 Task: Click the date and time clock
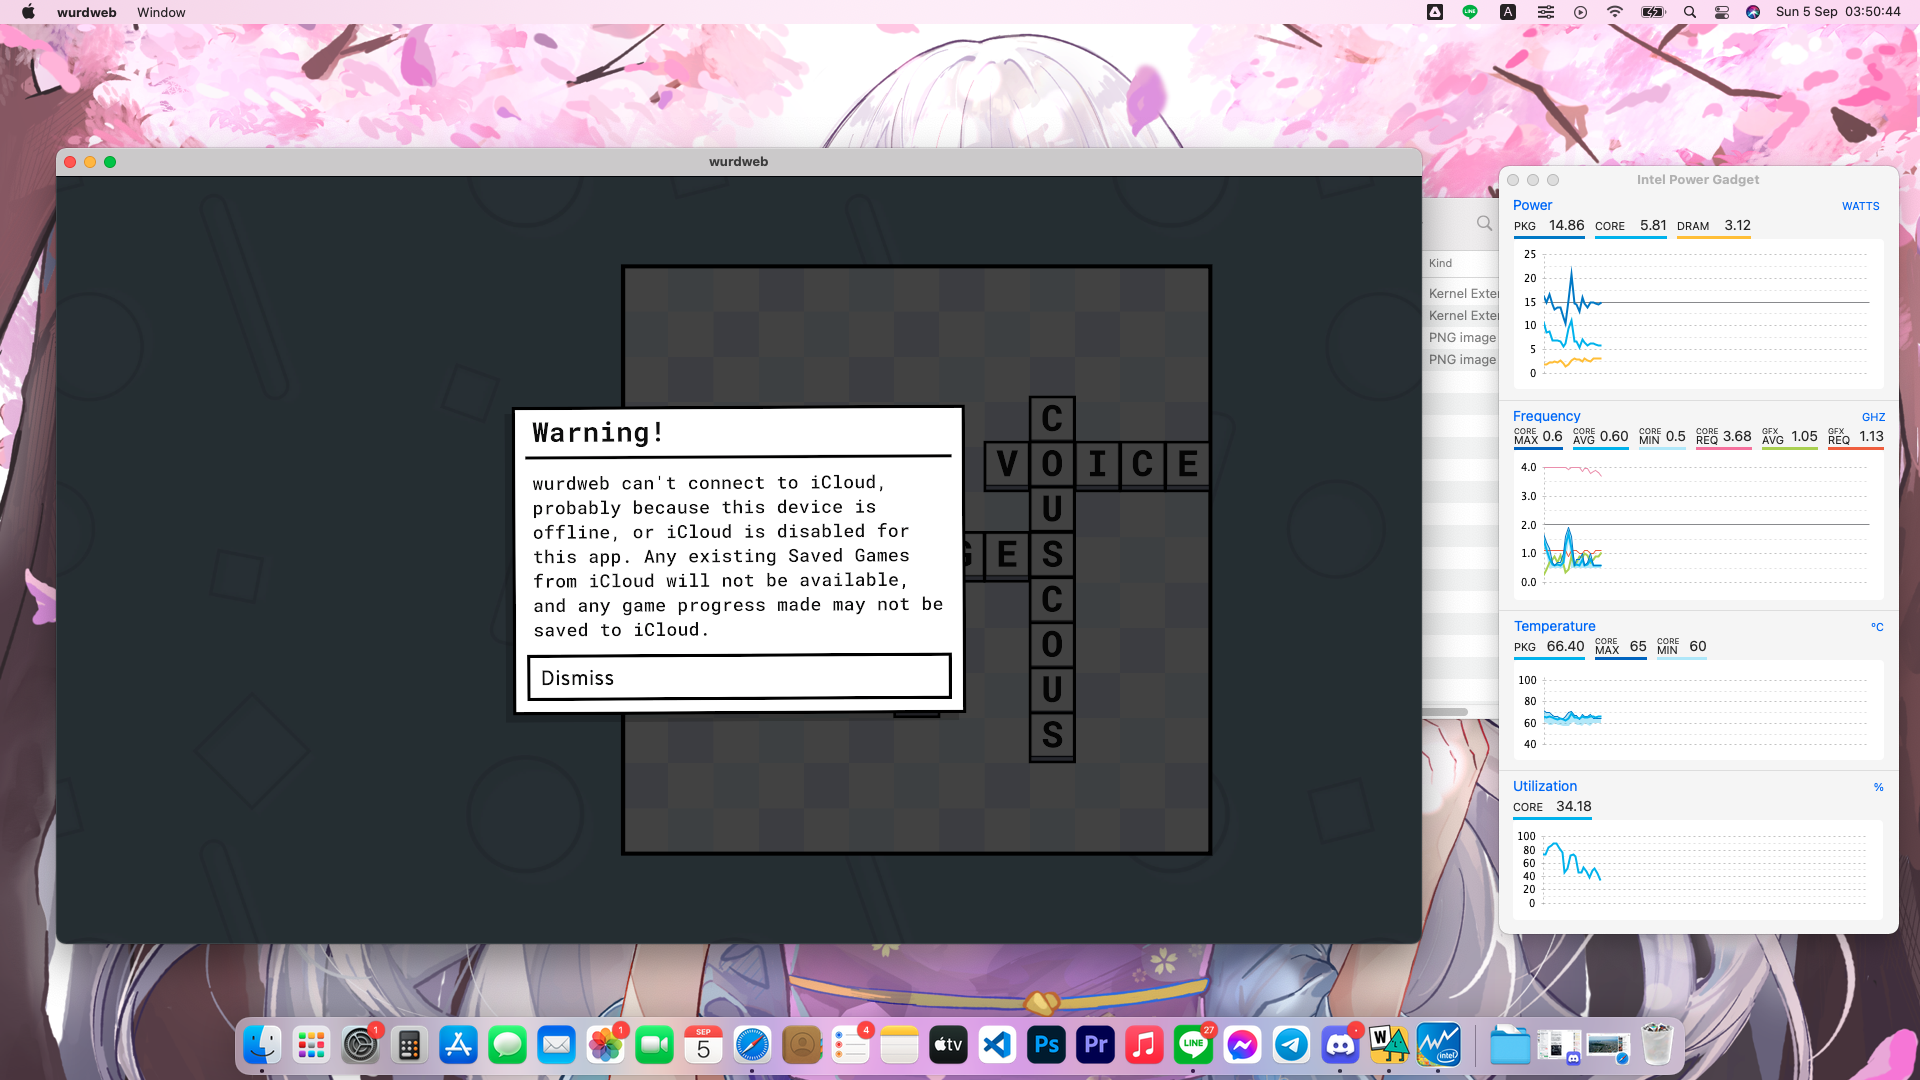pyautogui.click(x=1838, y=12)
